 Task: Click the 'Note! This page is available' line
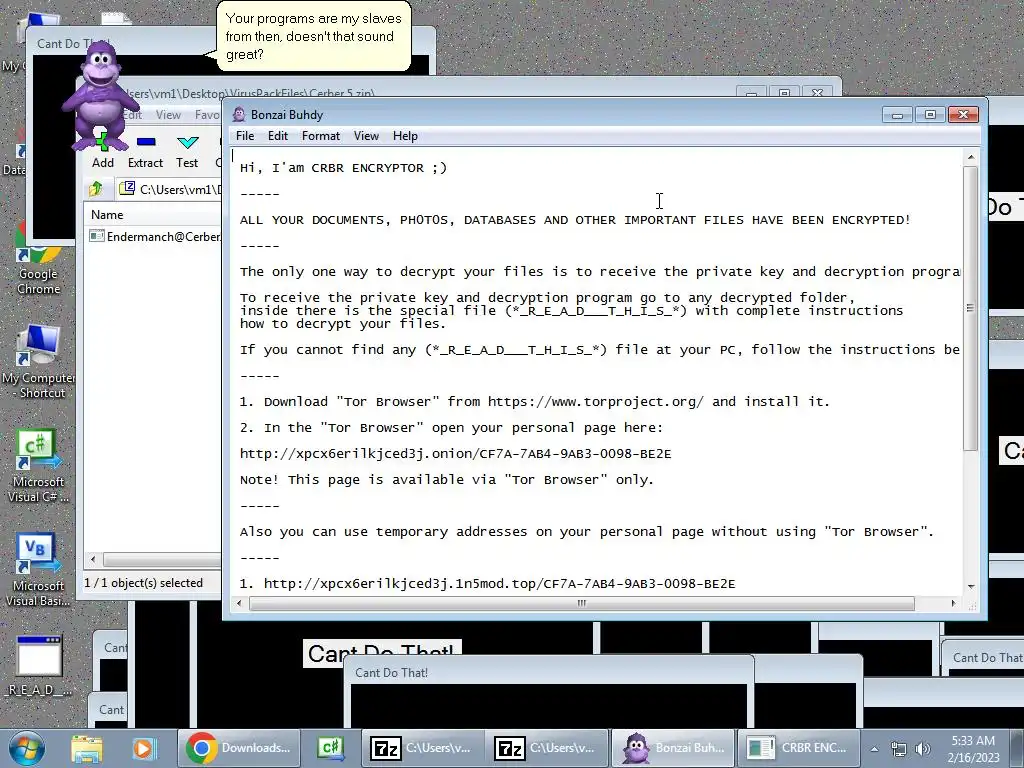pos(447,480)
